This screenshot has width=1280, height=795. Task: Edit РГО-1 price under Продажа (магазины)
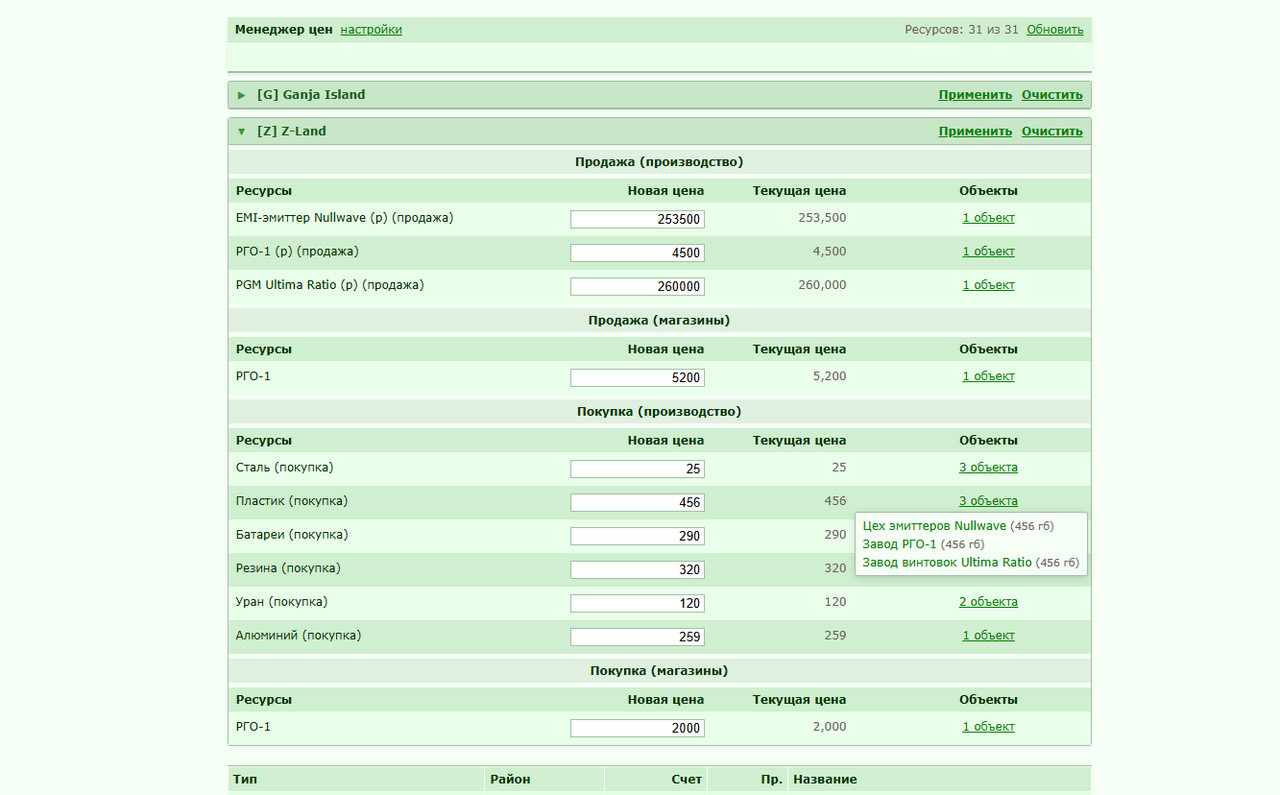pyautogui.click(x=637, y=378)
